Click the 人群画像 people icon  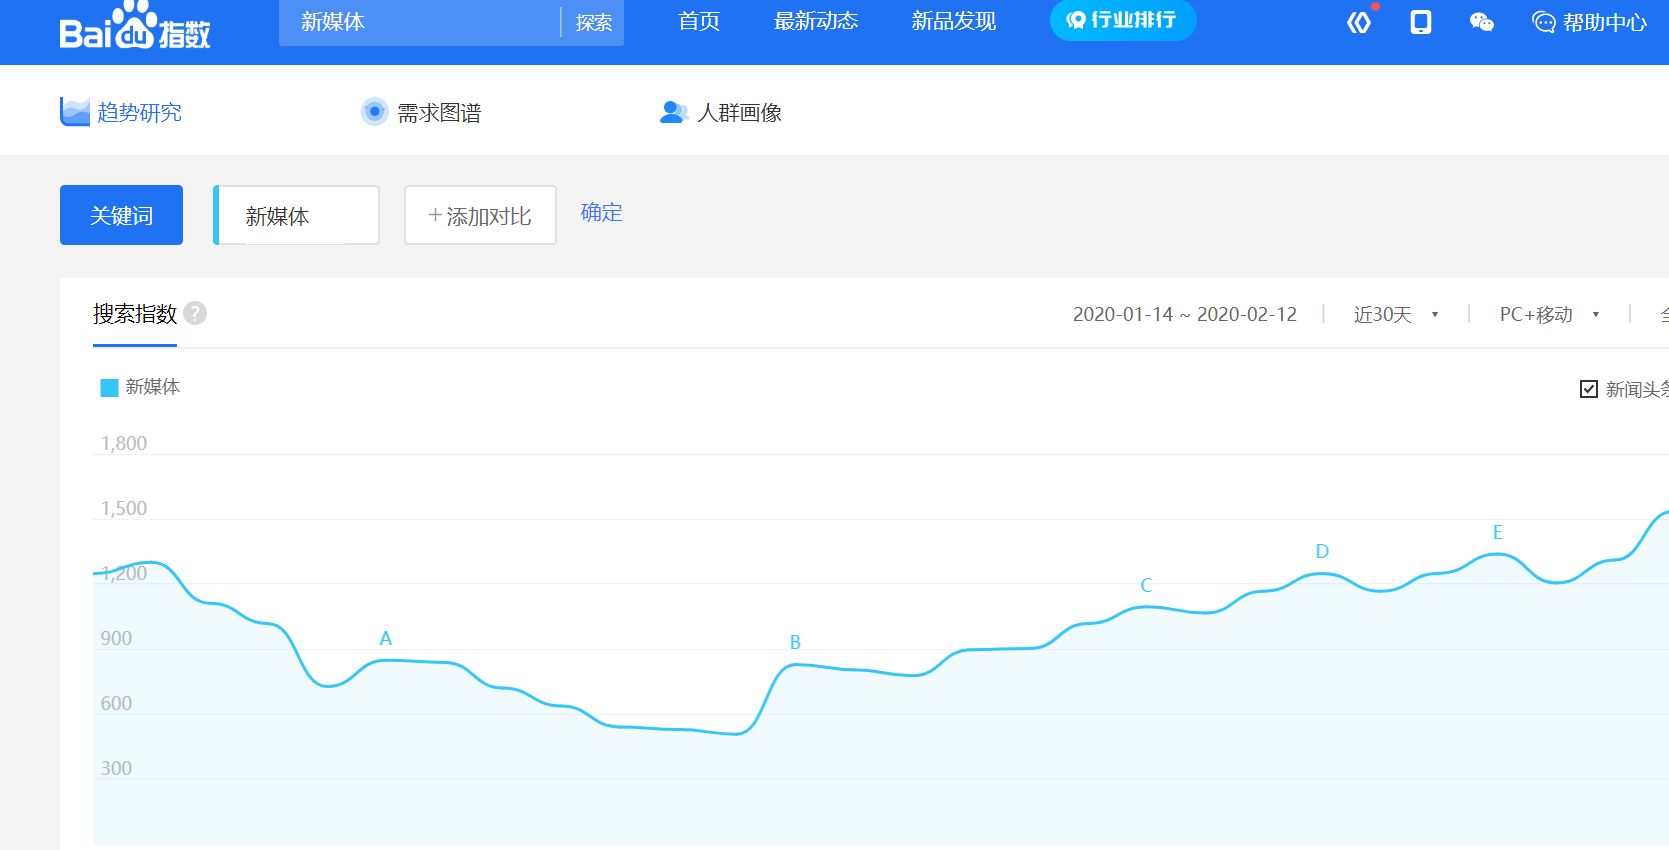(673, 113)
